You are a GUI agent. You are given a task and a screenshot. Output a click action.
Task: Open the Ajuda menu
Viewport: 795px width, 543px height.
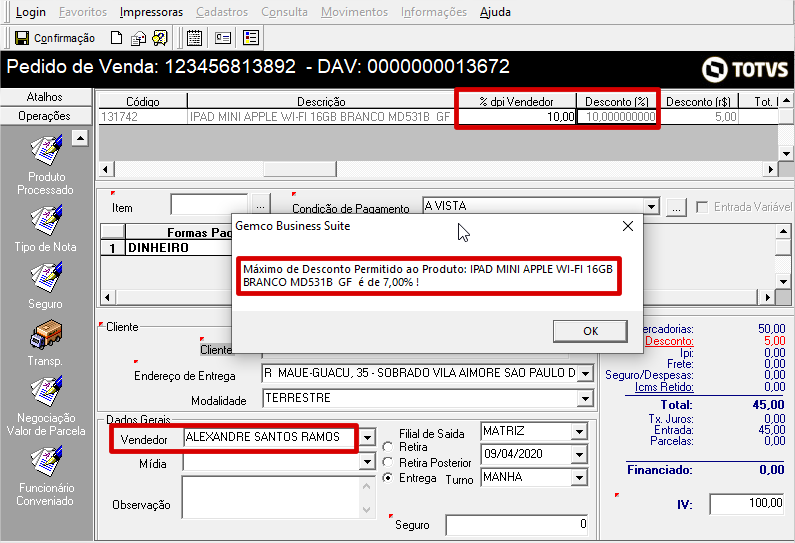point(495,12)
